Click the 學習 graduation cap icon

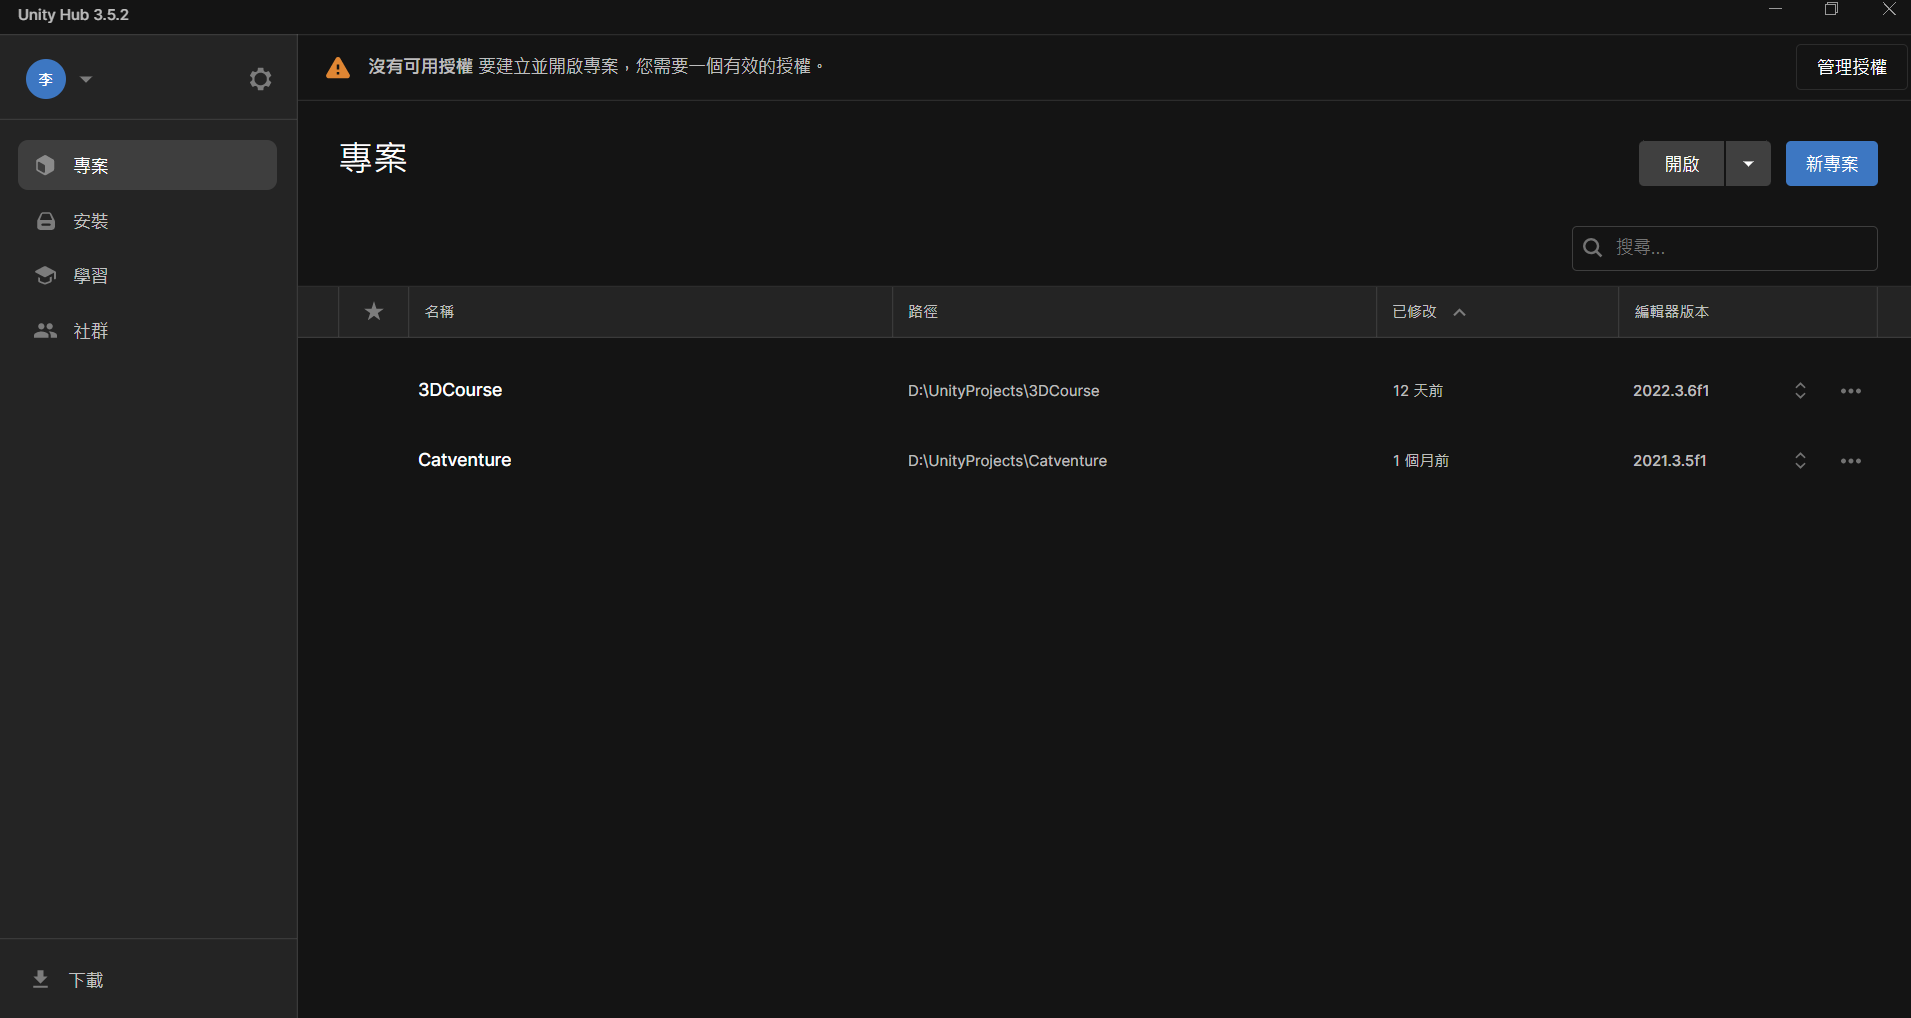pos(45,276)
